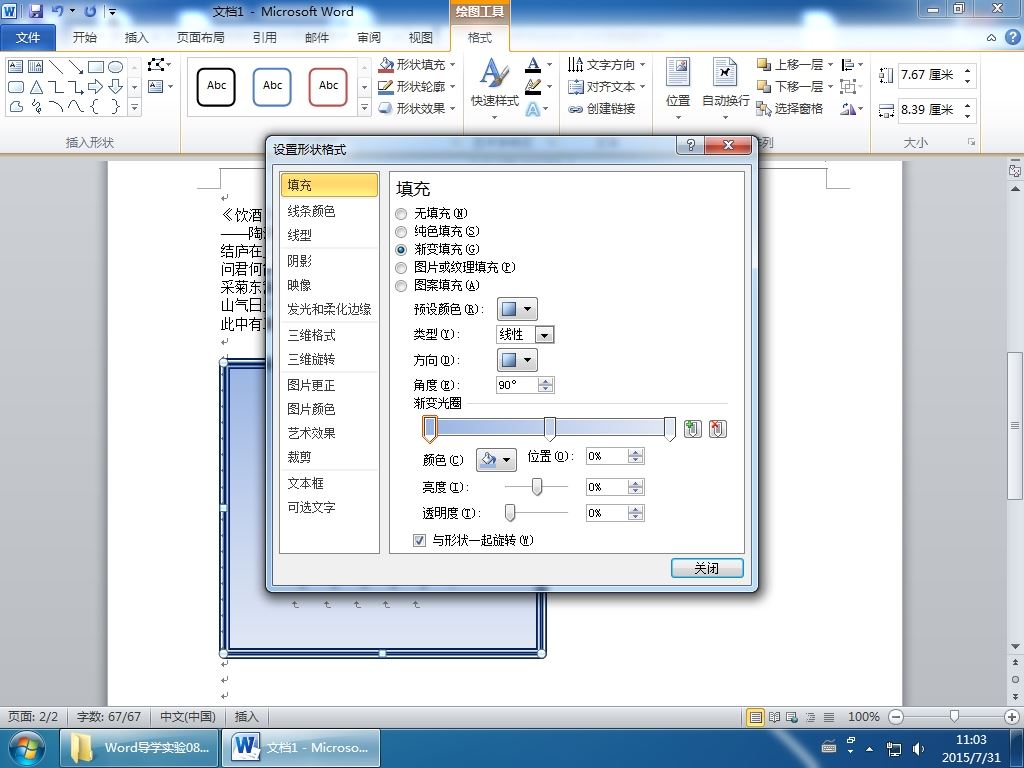Click the add gradient stop icon
The width and height of the screenshot is (1024, 768).
click(x=692, y=429)
